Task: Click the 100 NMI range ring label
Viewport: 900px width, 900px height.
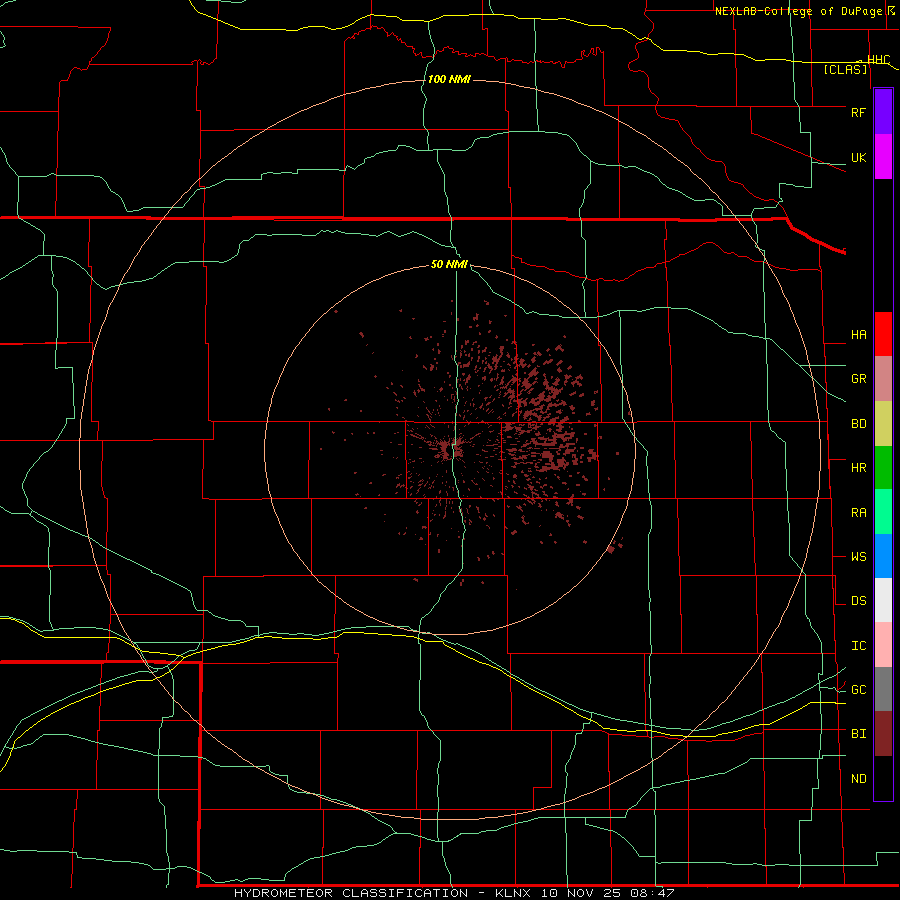Action: click(449, 79)
